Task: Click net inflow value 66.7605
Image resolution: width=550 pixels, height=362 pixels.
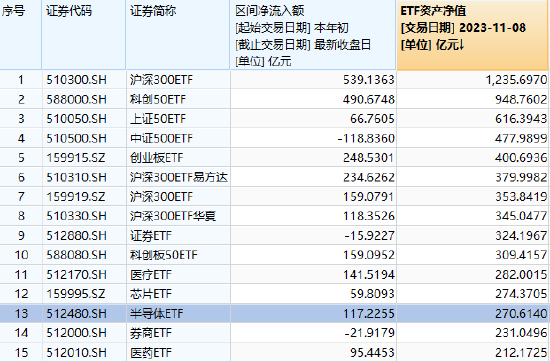Action: pos(372,119)
